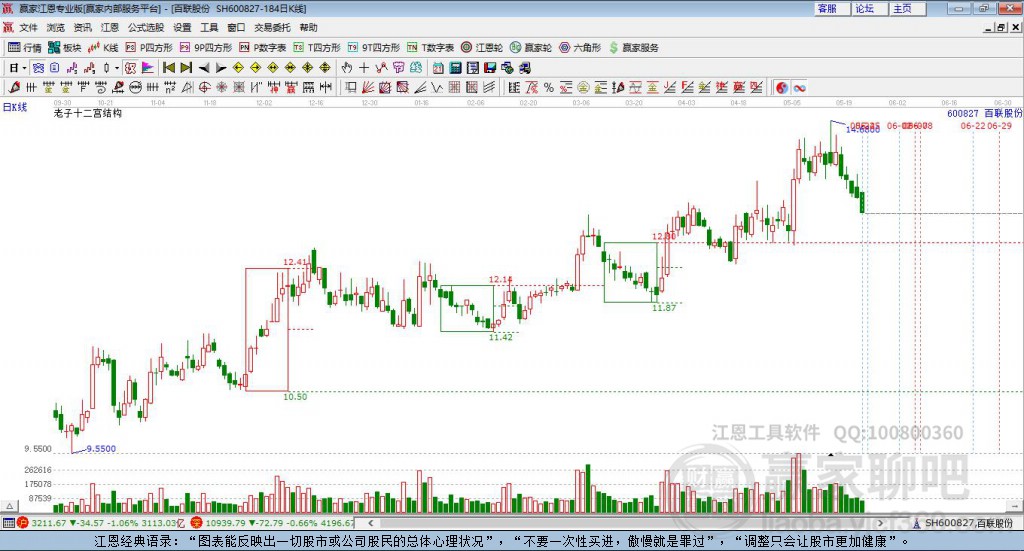Open the 9T四方形 tool
Image resolution: width=1024 pixels, height=551 pixels.
coord(374,48)
